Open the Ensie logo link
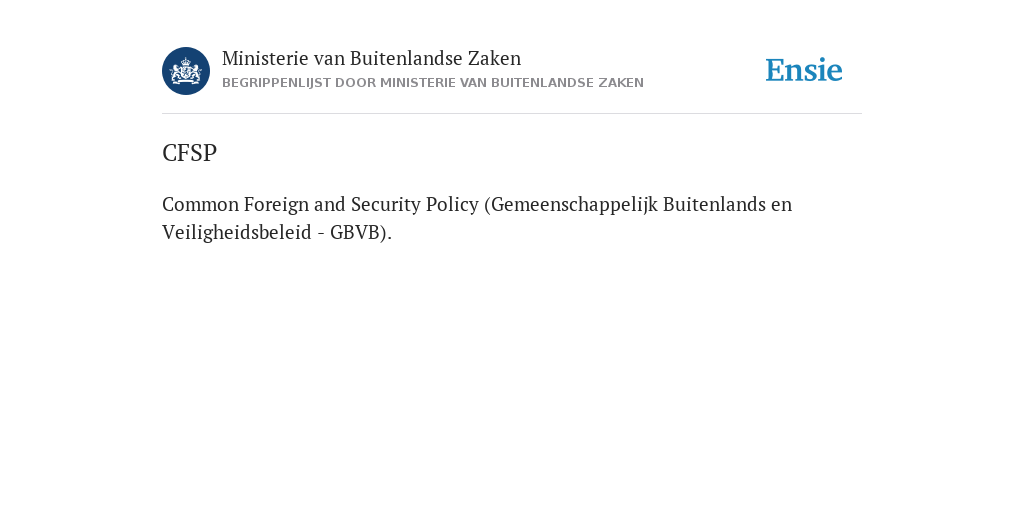1024x512 pixels. (x=804, y=70)
